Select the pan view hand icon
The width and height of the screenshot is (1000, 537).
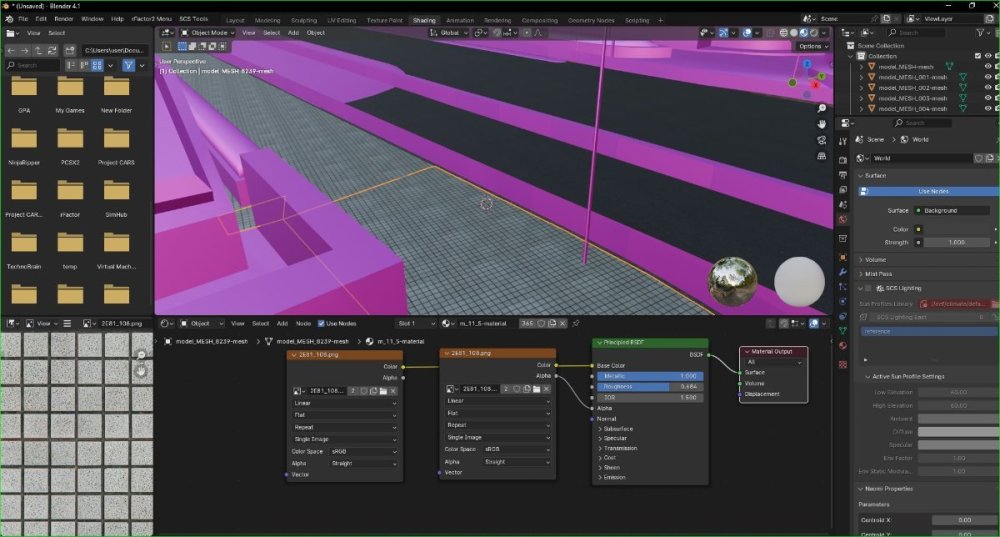pyautogui.click(x=821, y=124)
